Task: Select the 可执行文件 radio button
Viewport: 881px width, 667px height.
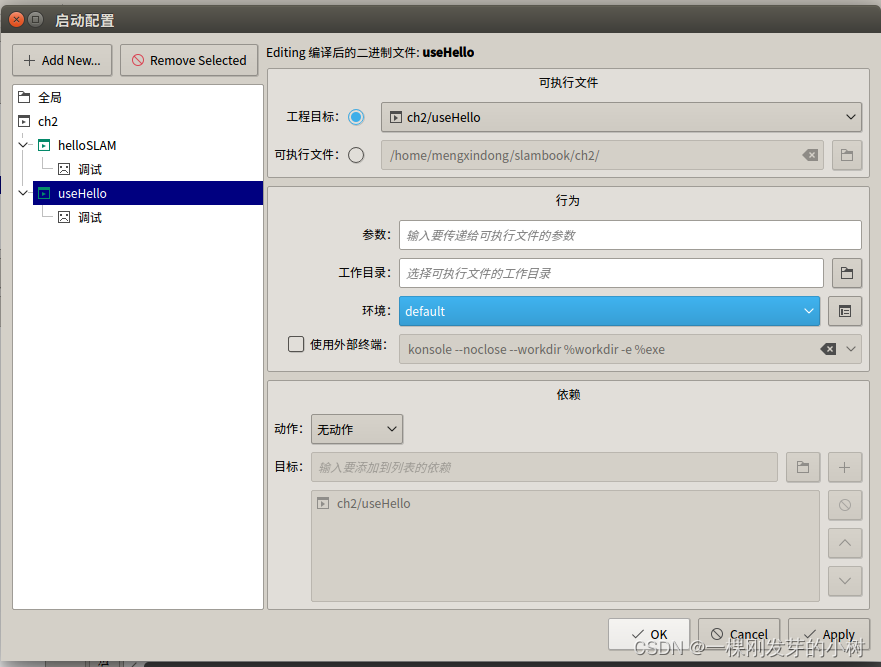Action: point(356,155)
